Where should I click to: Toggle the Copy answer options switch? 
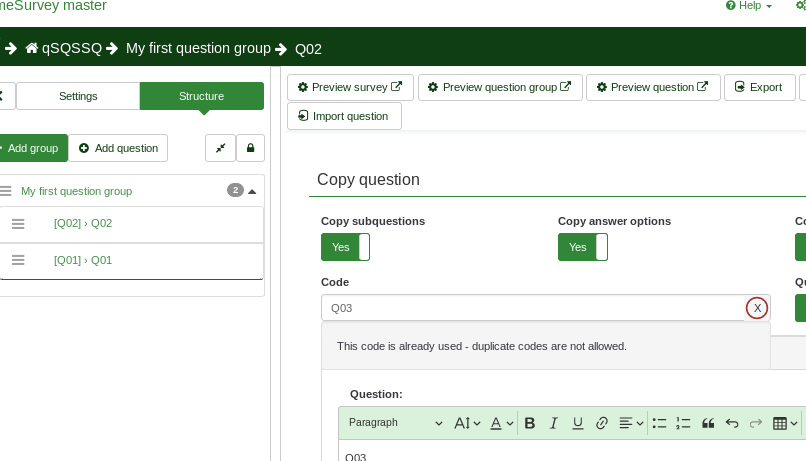pyautogui.click(x=582, y=247)
